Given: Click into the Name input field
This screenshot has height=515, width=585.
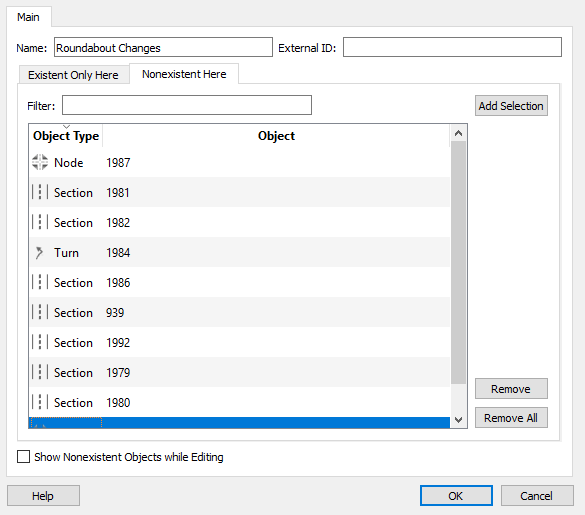Looking at the screenshot, I should coord(163,47).
